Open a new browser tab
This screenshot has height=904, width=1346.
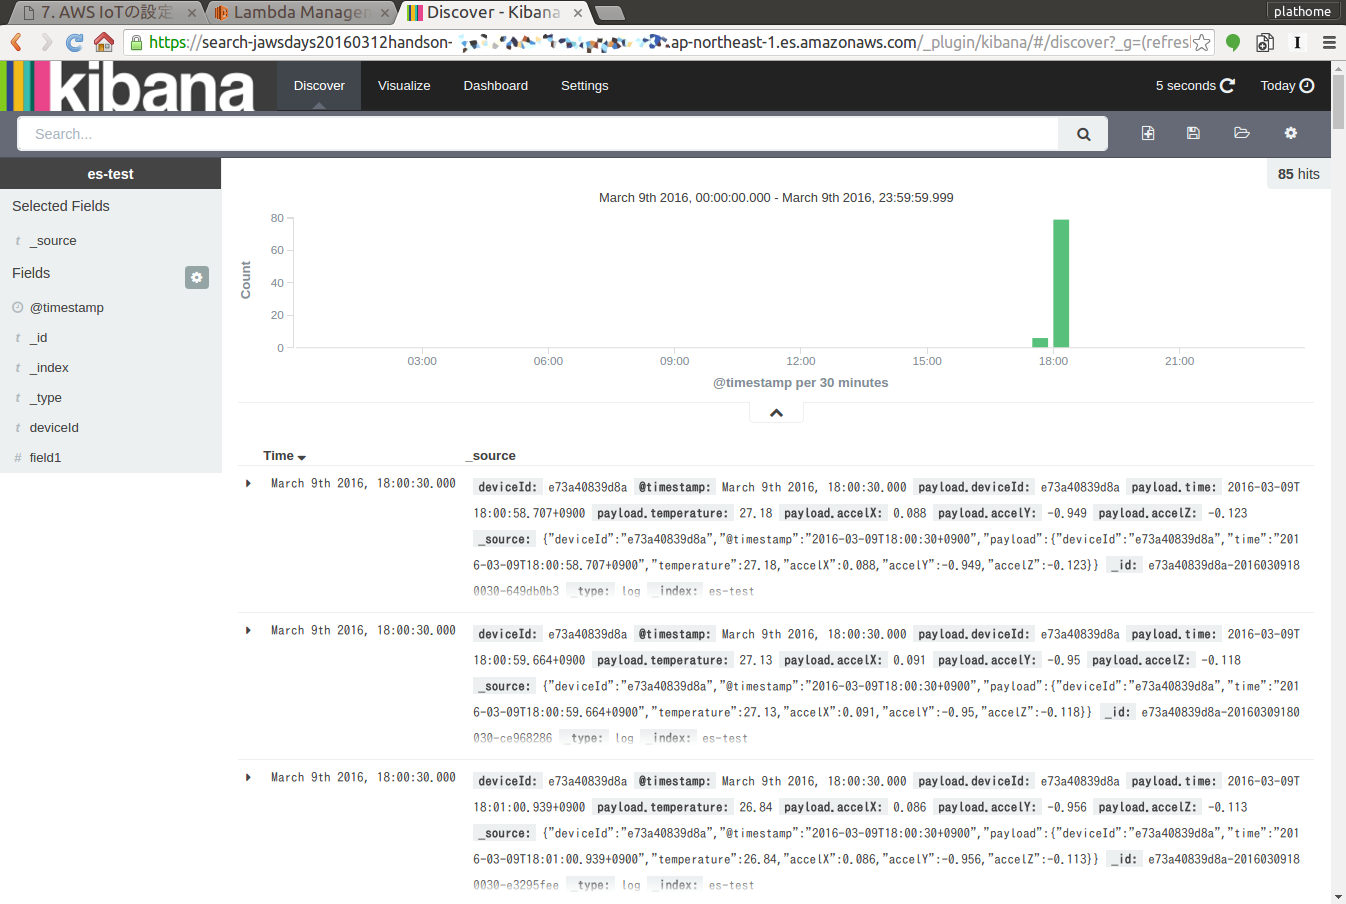coord(609,13)
